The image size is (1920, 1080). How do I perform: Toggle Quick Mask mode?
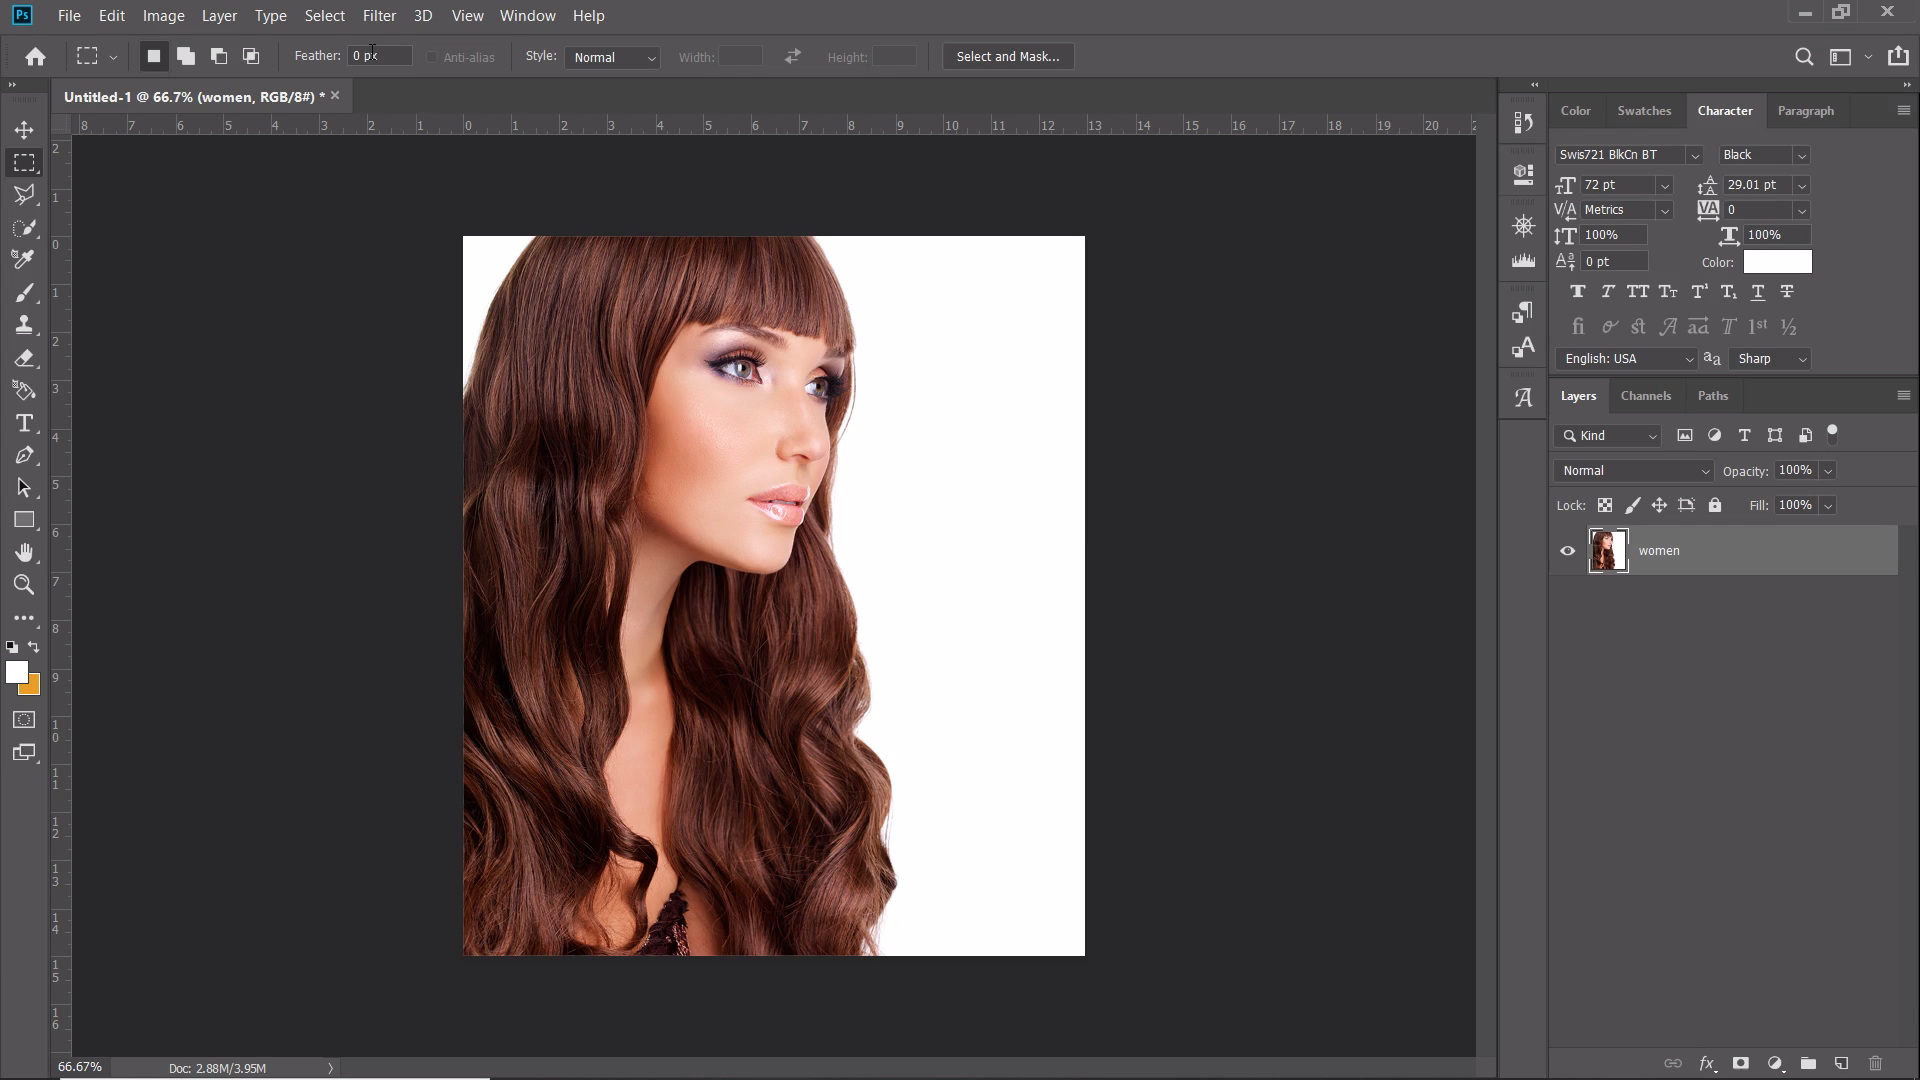coord(24,720)
